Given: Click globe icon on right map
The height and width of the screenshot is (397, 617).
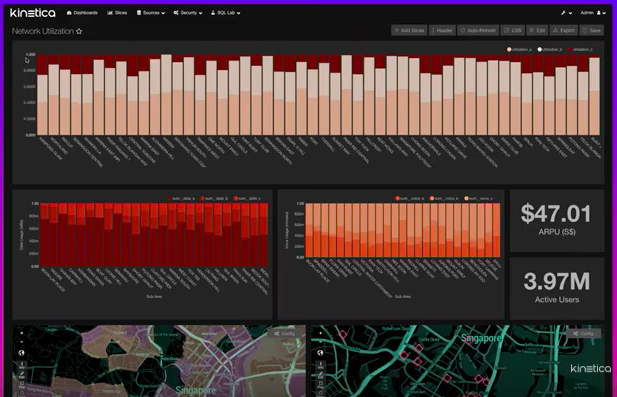Looking at the screenshot, I should click(x=320, y=353).
